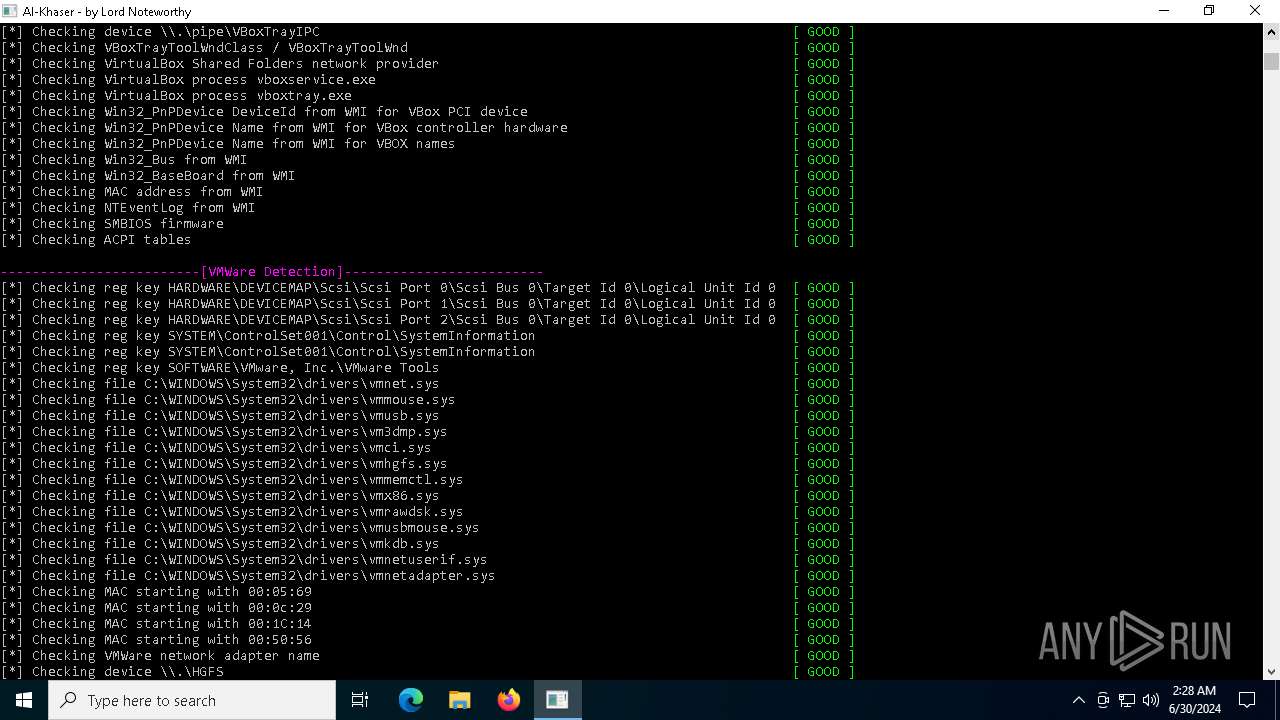
Task: Click the Checking device \\.\HGFS line
Action: point(112,672)
